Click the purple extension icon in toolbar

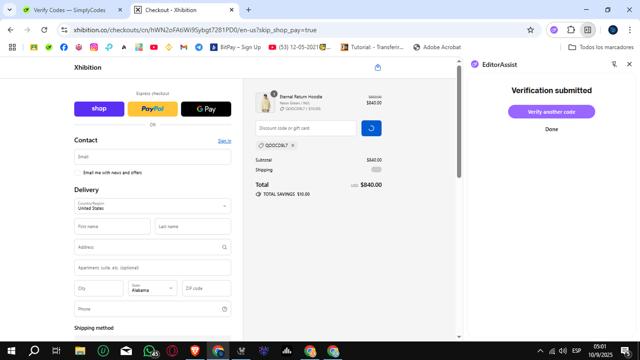554,30
